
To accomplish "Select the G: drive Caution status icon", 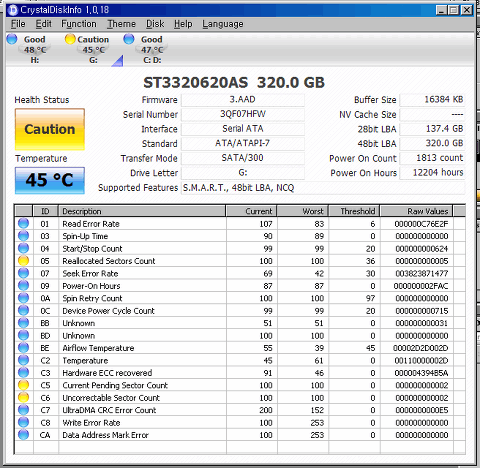I will pos(70,39).
